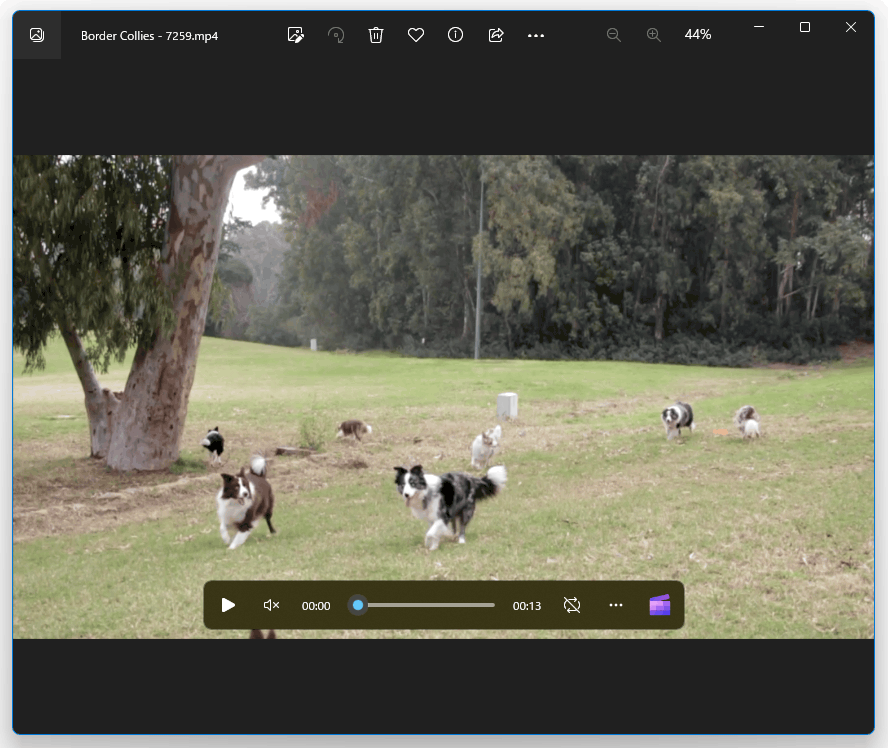Click the zoom in magnifier icon
The image size is (888, 748).
(x=654, y=35)
